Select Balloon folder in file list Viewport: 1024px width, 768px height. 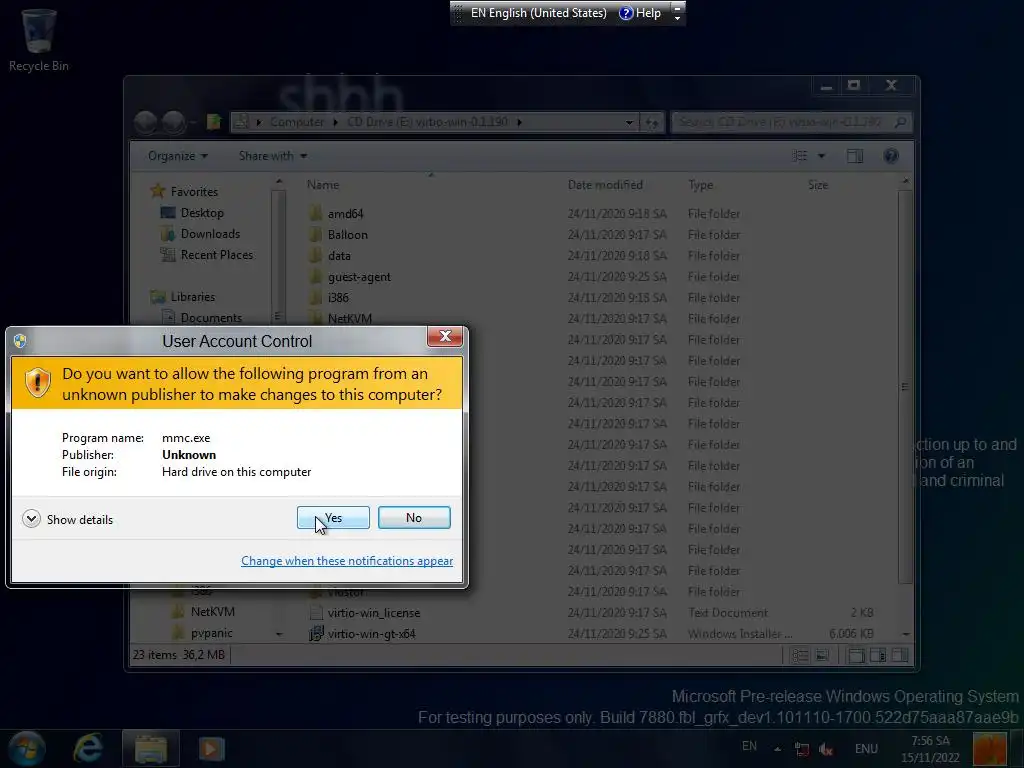(347, 234)
